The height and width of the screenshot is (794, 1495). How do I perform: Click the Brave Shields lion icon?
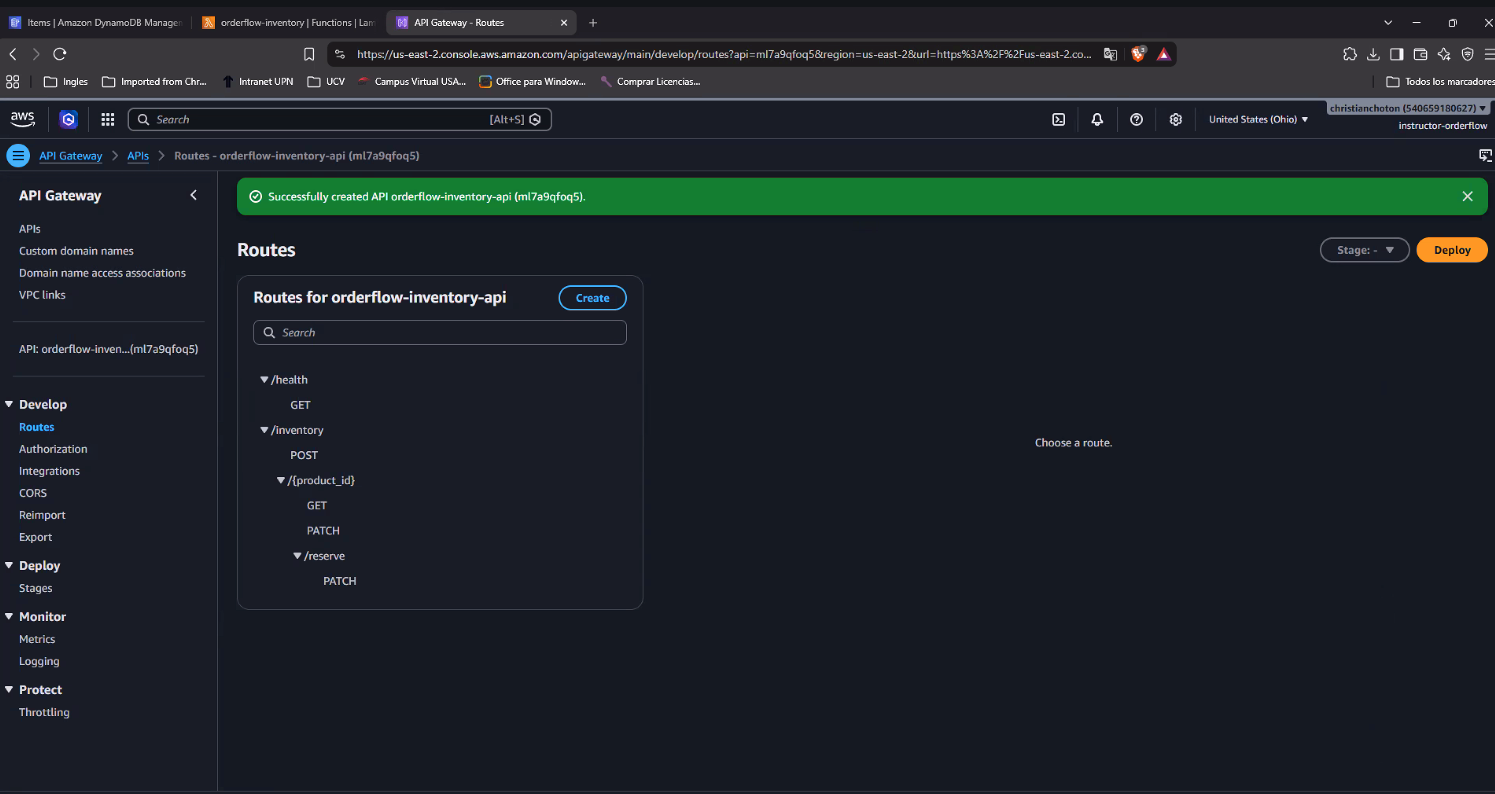pyautogui.click(x=1138, y=54)
